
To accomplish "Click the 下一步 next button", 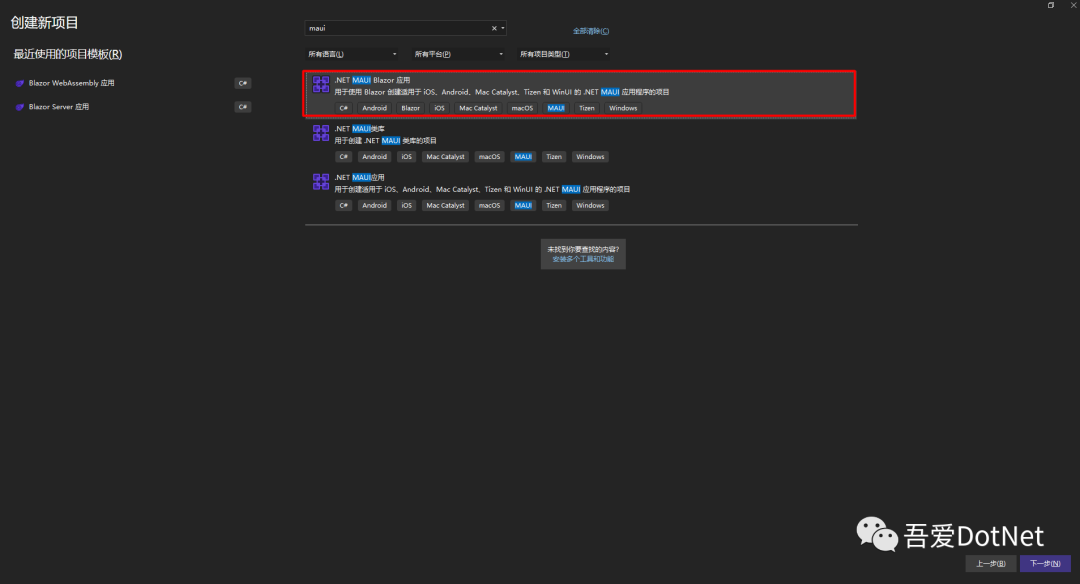I will pyautogui.click(x=1045, y=563).
